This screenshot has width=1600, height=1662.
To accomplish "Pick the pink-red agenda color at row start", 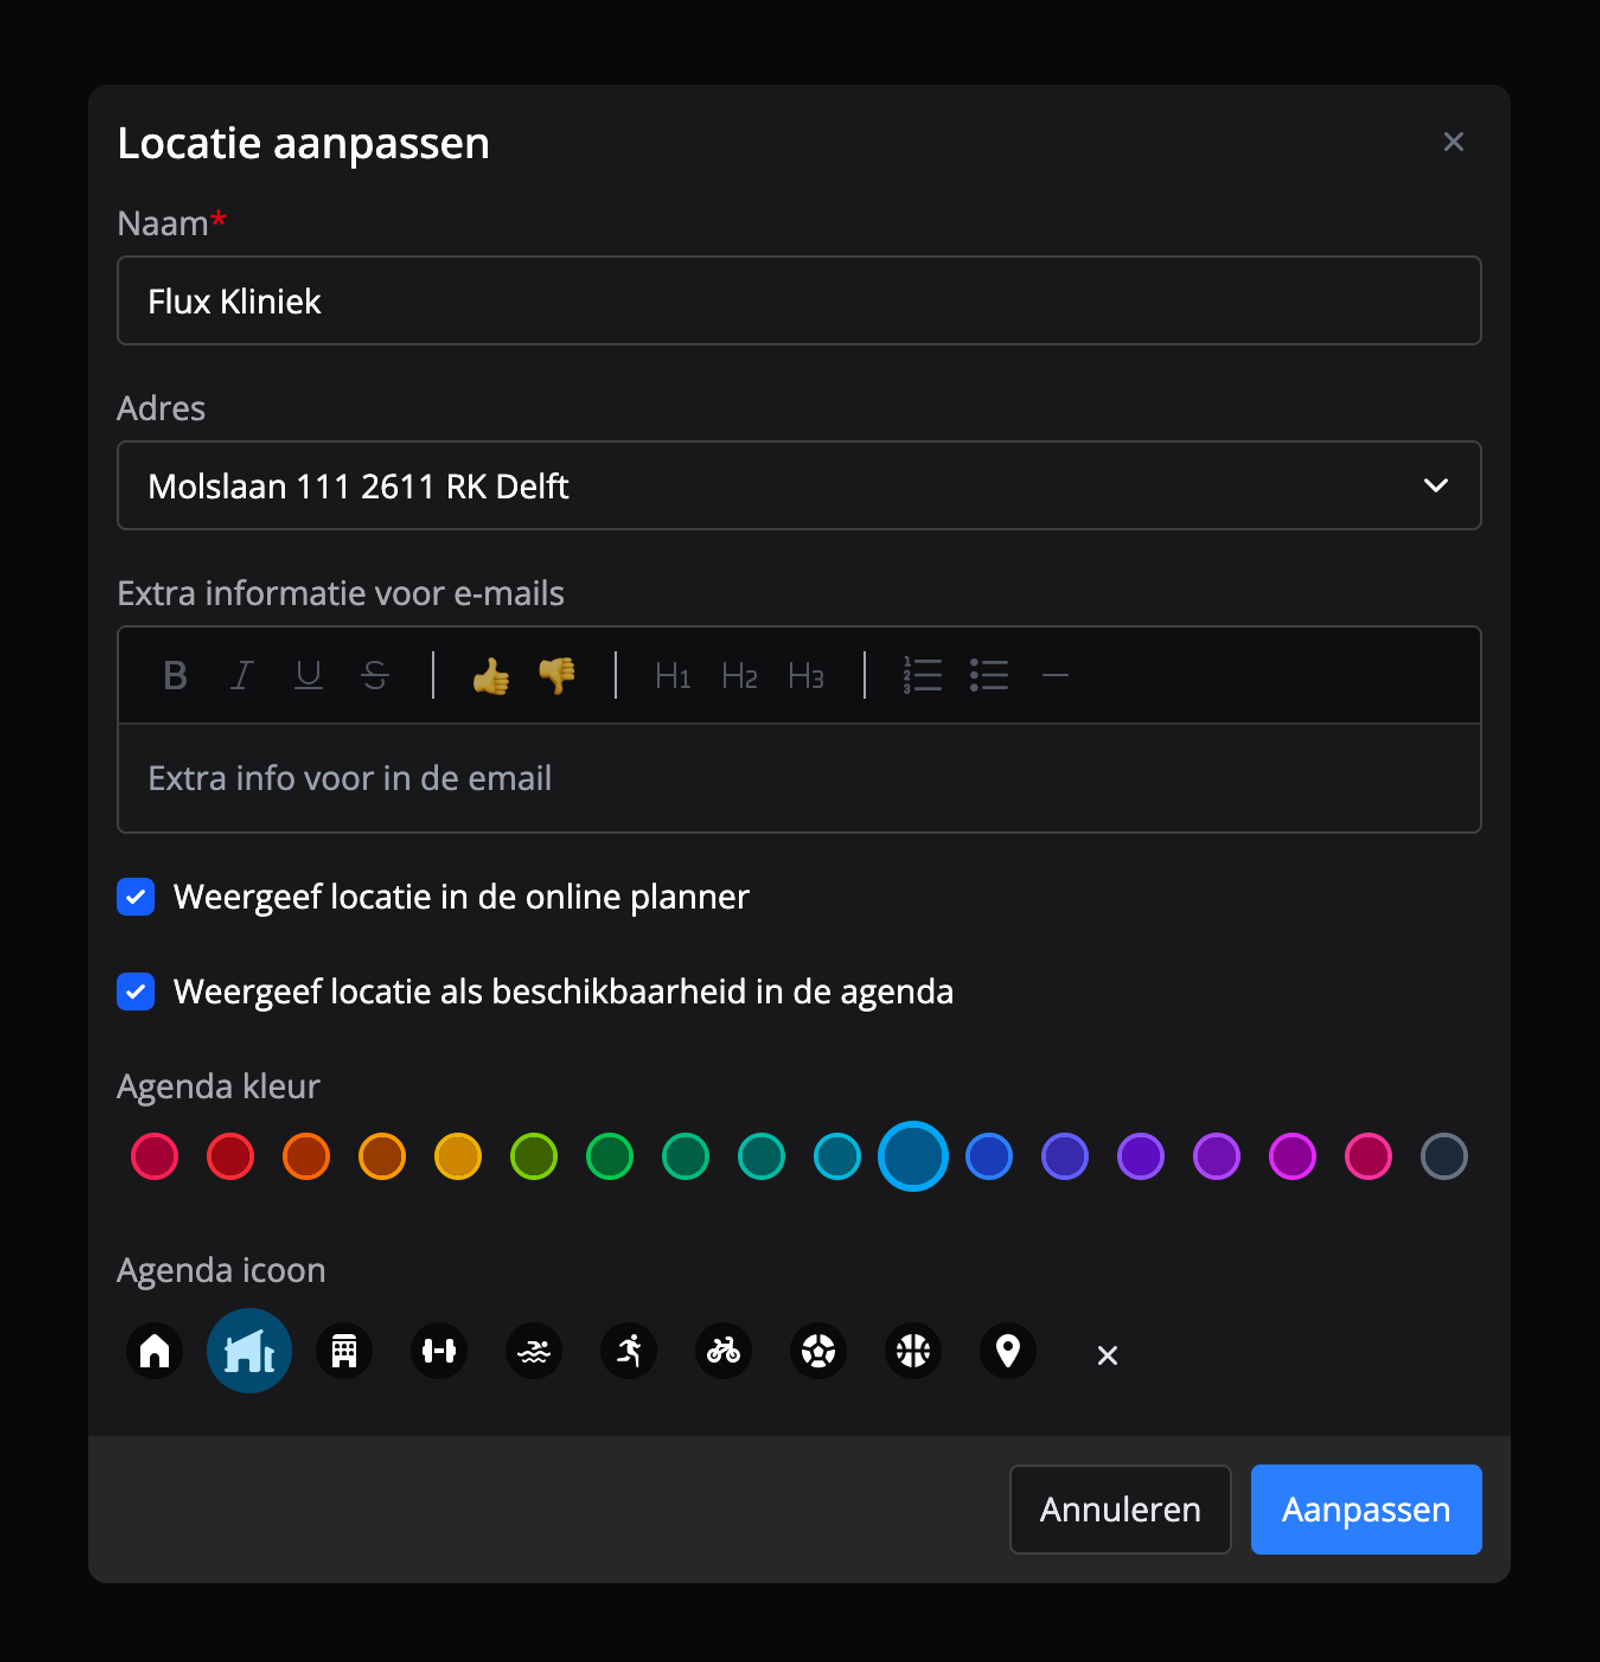I will 155,1157.
